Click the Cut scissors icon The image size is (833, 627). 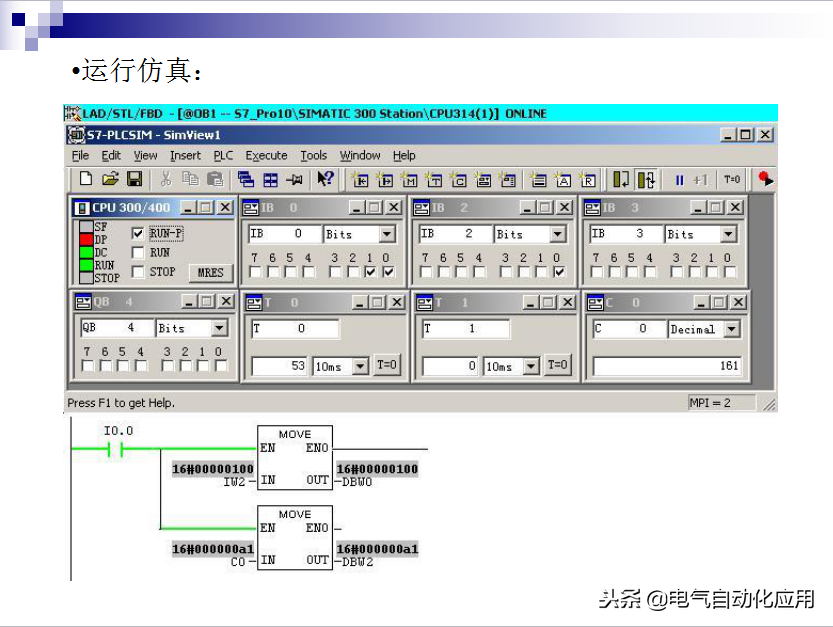tap(166, 179)
